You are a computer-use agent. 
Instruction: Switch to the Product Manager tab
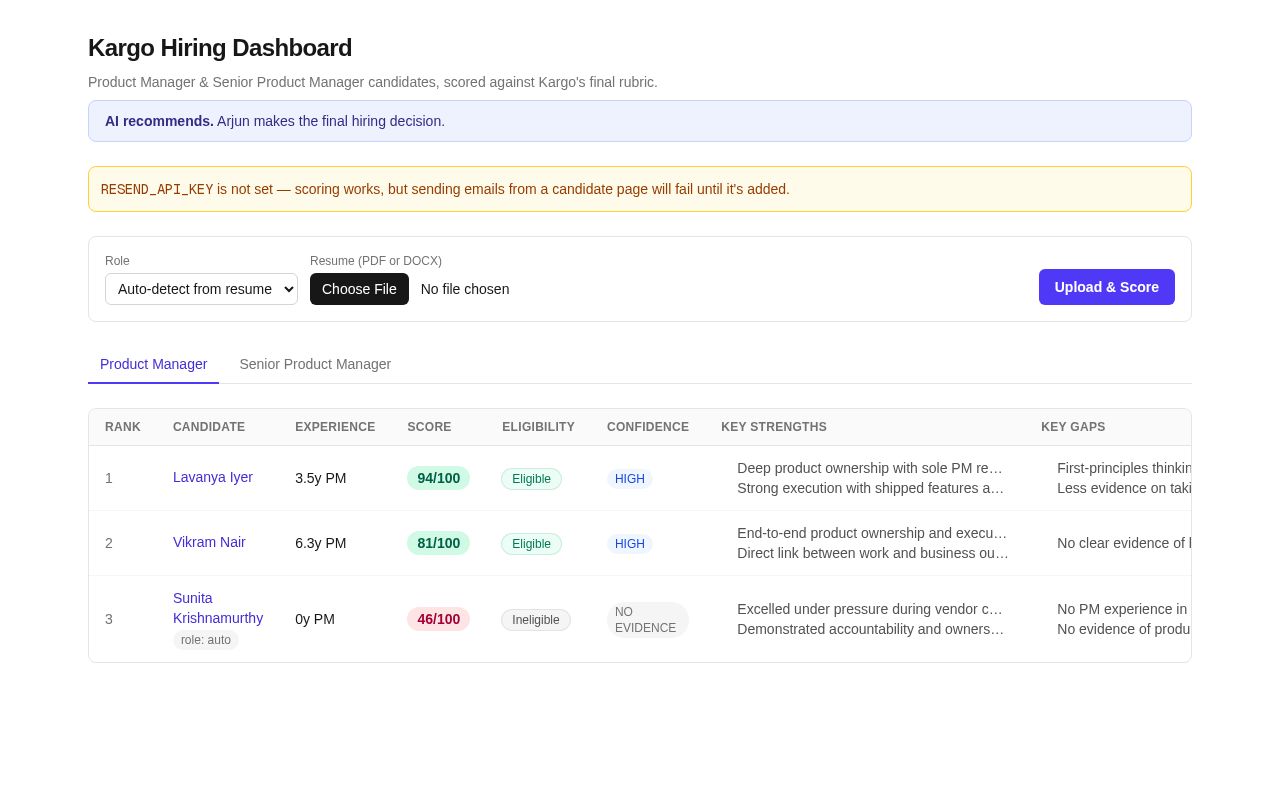click(153, 364)
